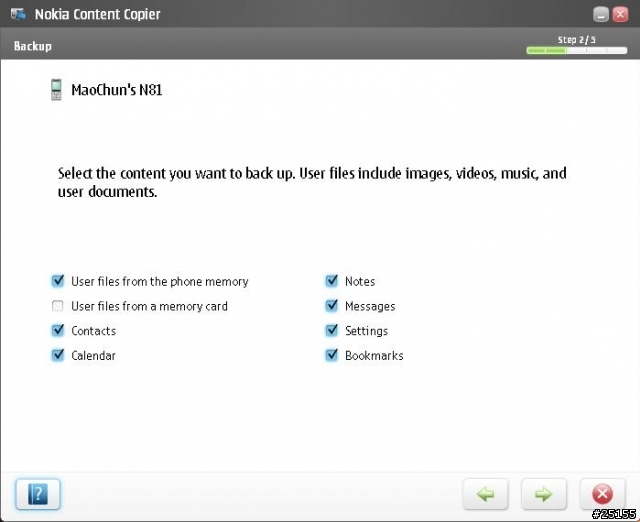Close the window via title bar X

(x=620, y=15)
